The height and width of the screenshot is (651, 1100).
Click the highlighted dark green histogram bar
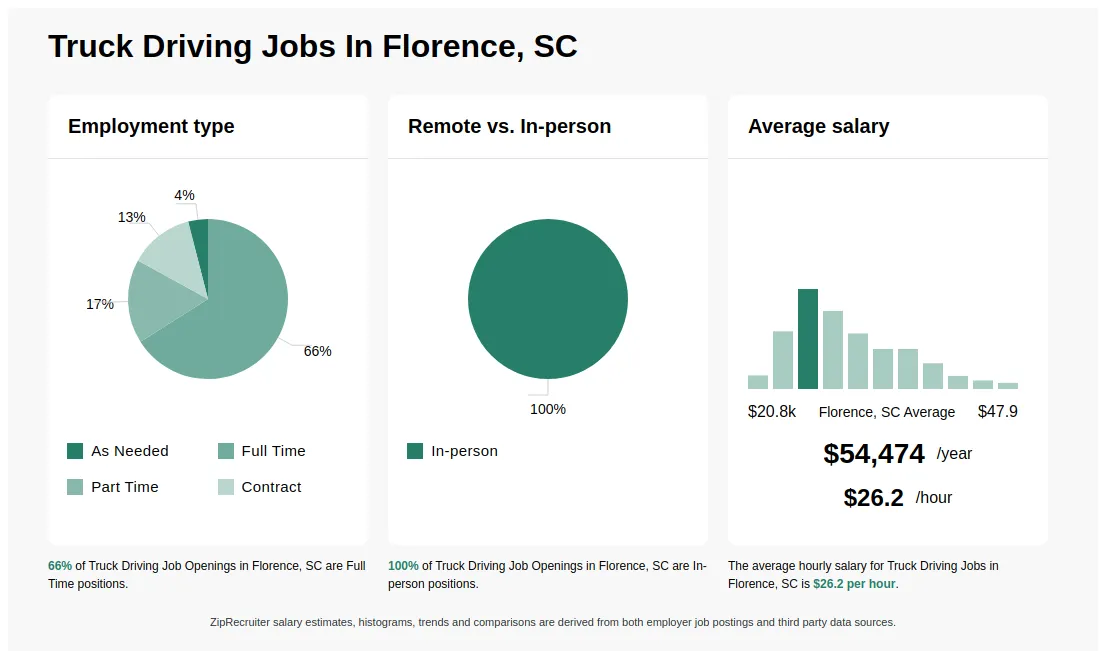tap(808, 339)
